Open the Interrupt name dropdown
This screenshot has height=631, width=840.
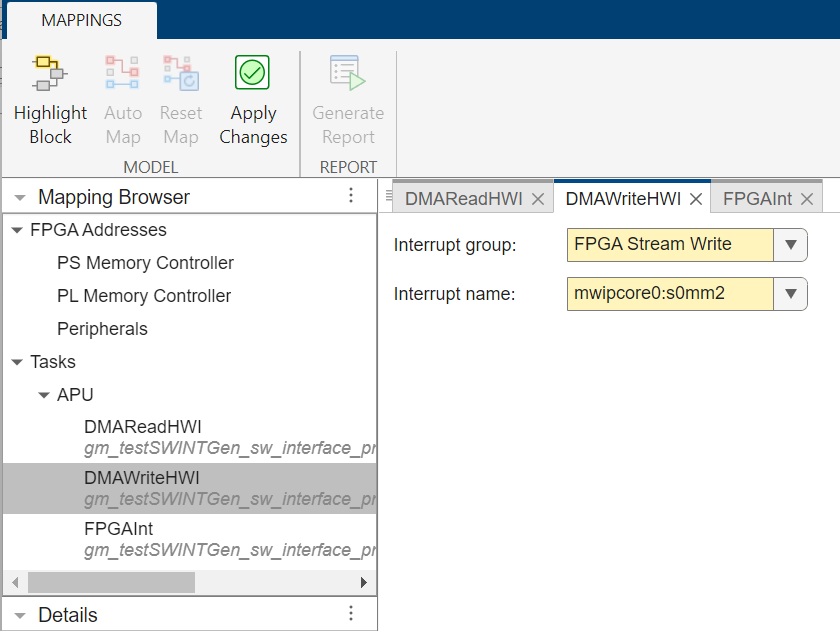791,294
